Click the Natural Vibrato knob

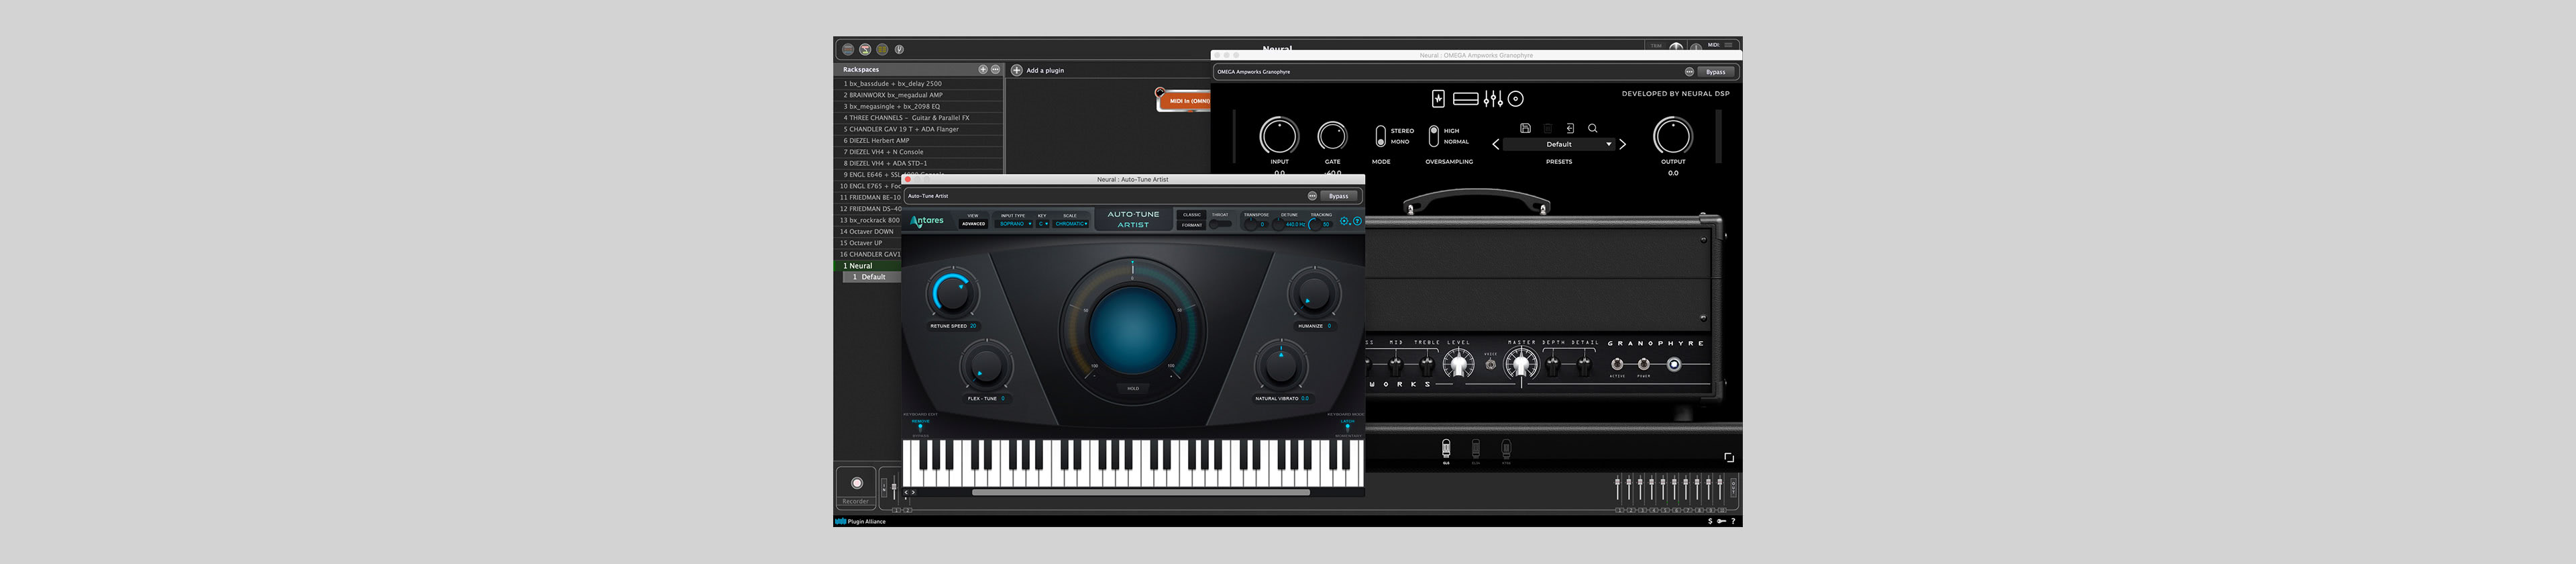1281,366
